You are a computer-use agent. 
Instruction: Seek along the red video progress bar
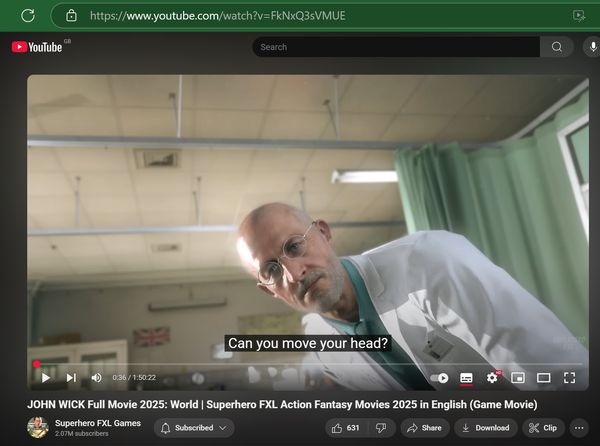(x=309, y=364)
